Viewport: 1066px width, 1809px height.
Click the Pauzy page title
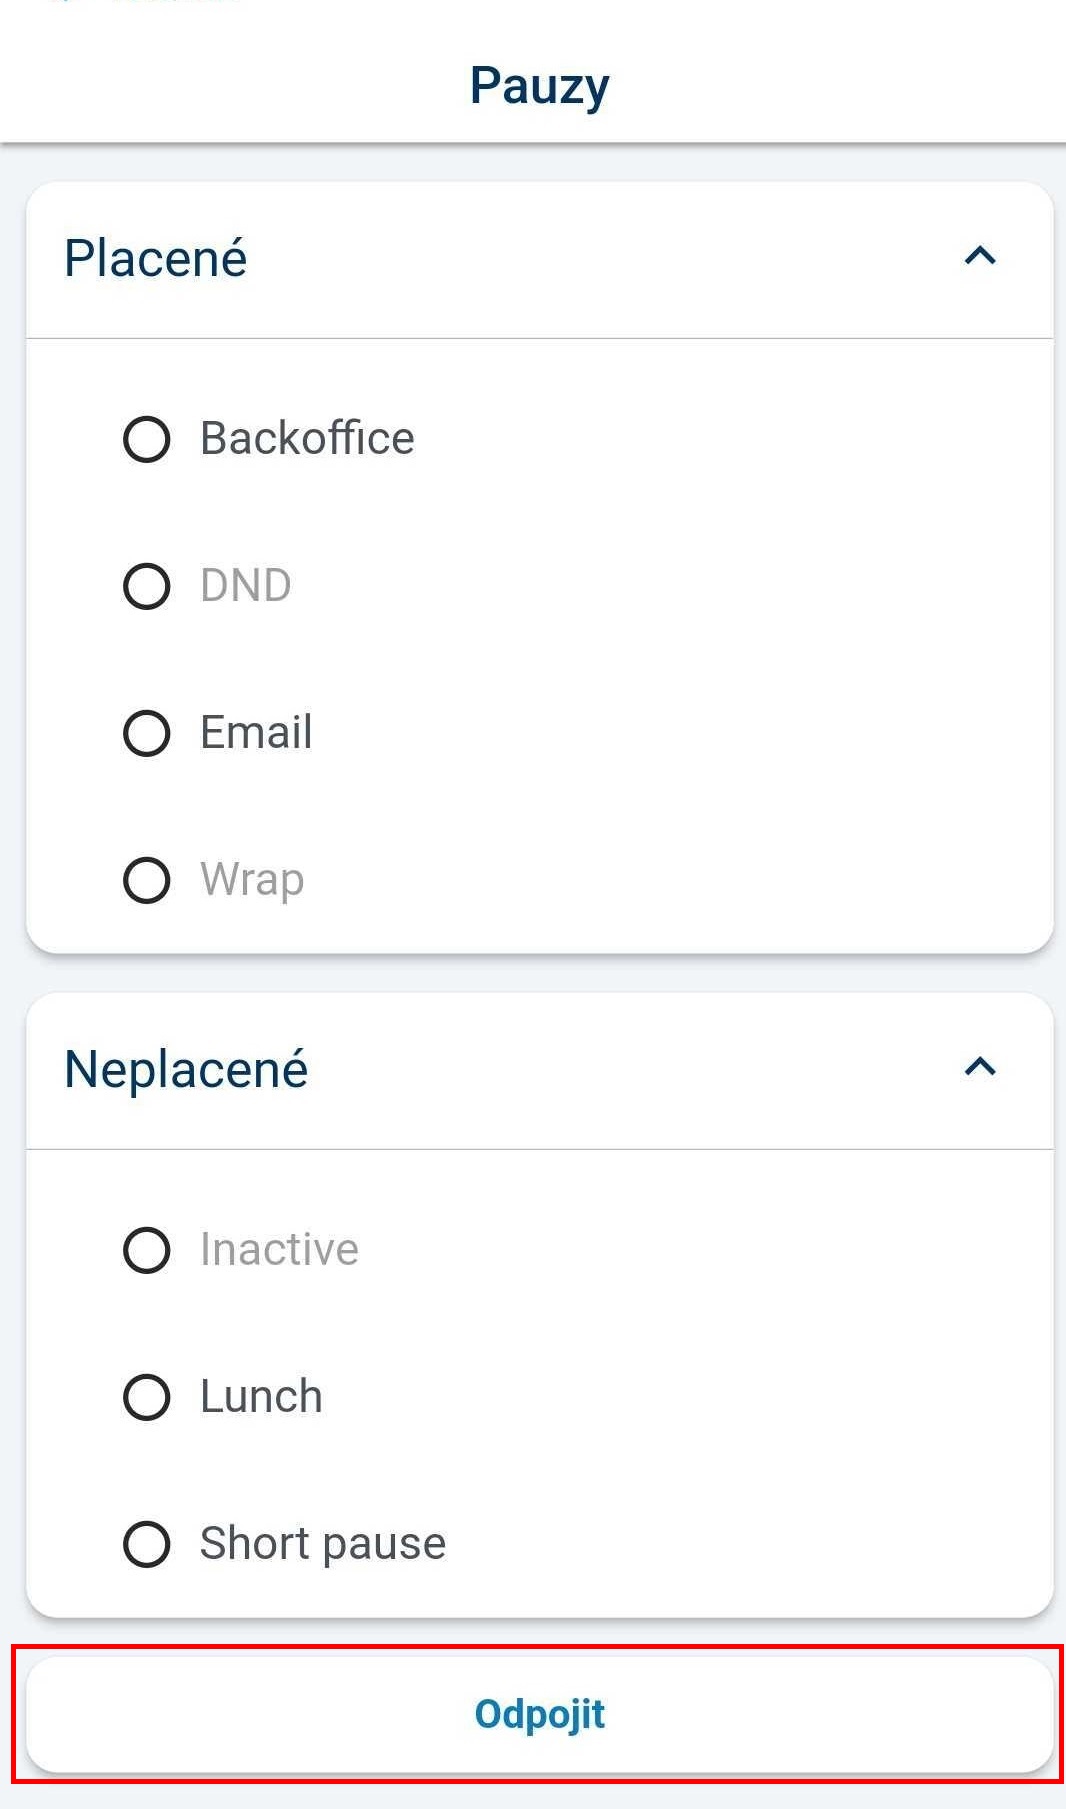pos(539,86)
